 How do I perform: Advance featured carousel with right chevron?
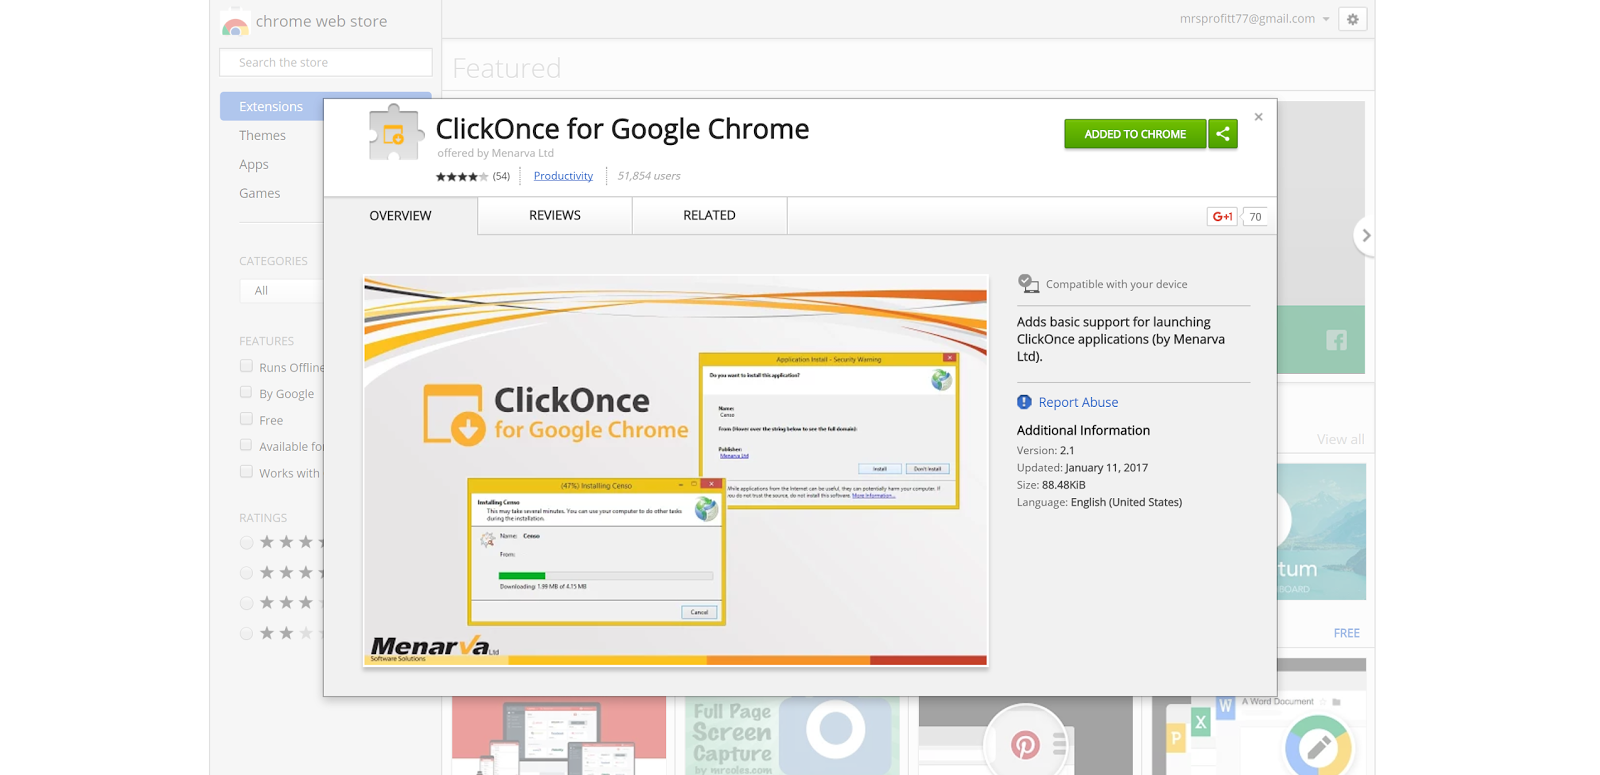click(x=1365, y=236)
